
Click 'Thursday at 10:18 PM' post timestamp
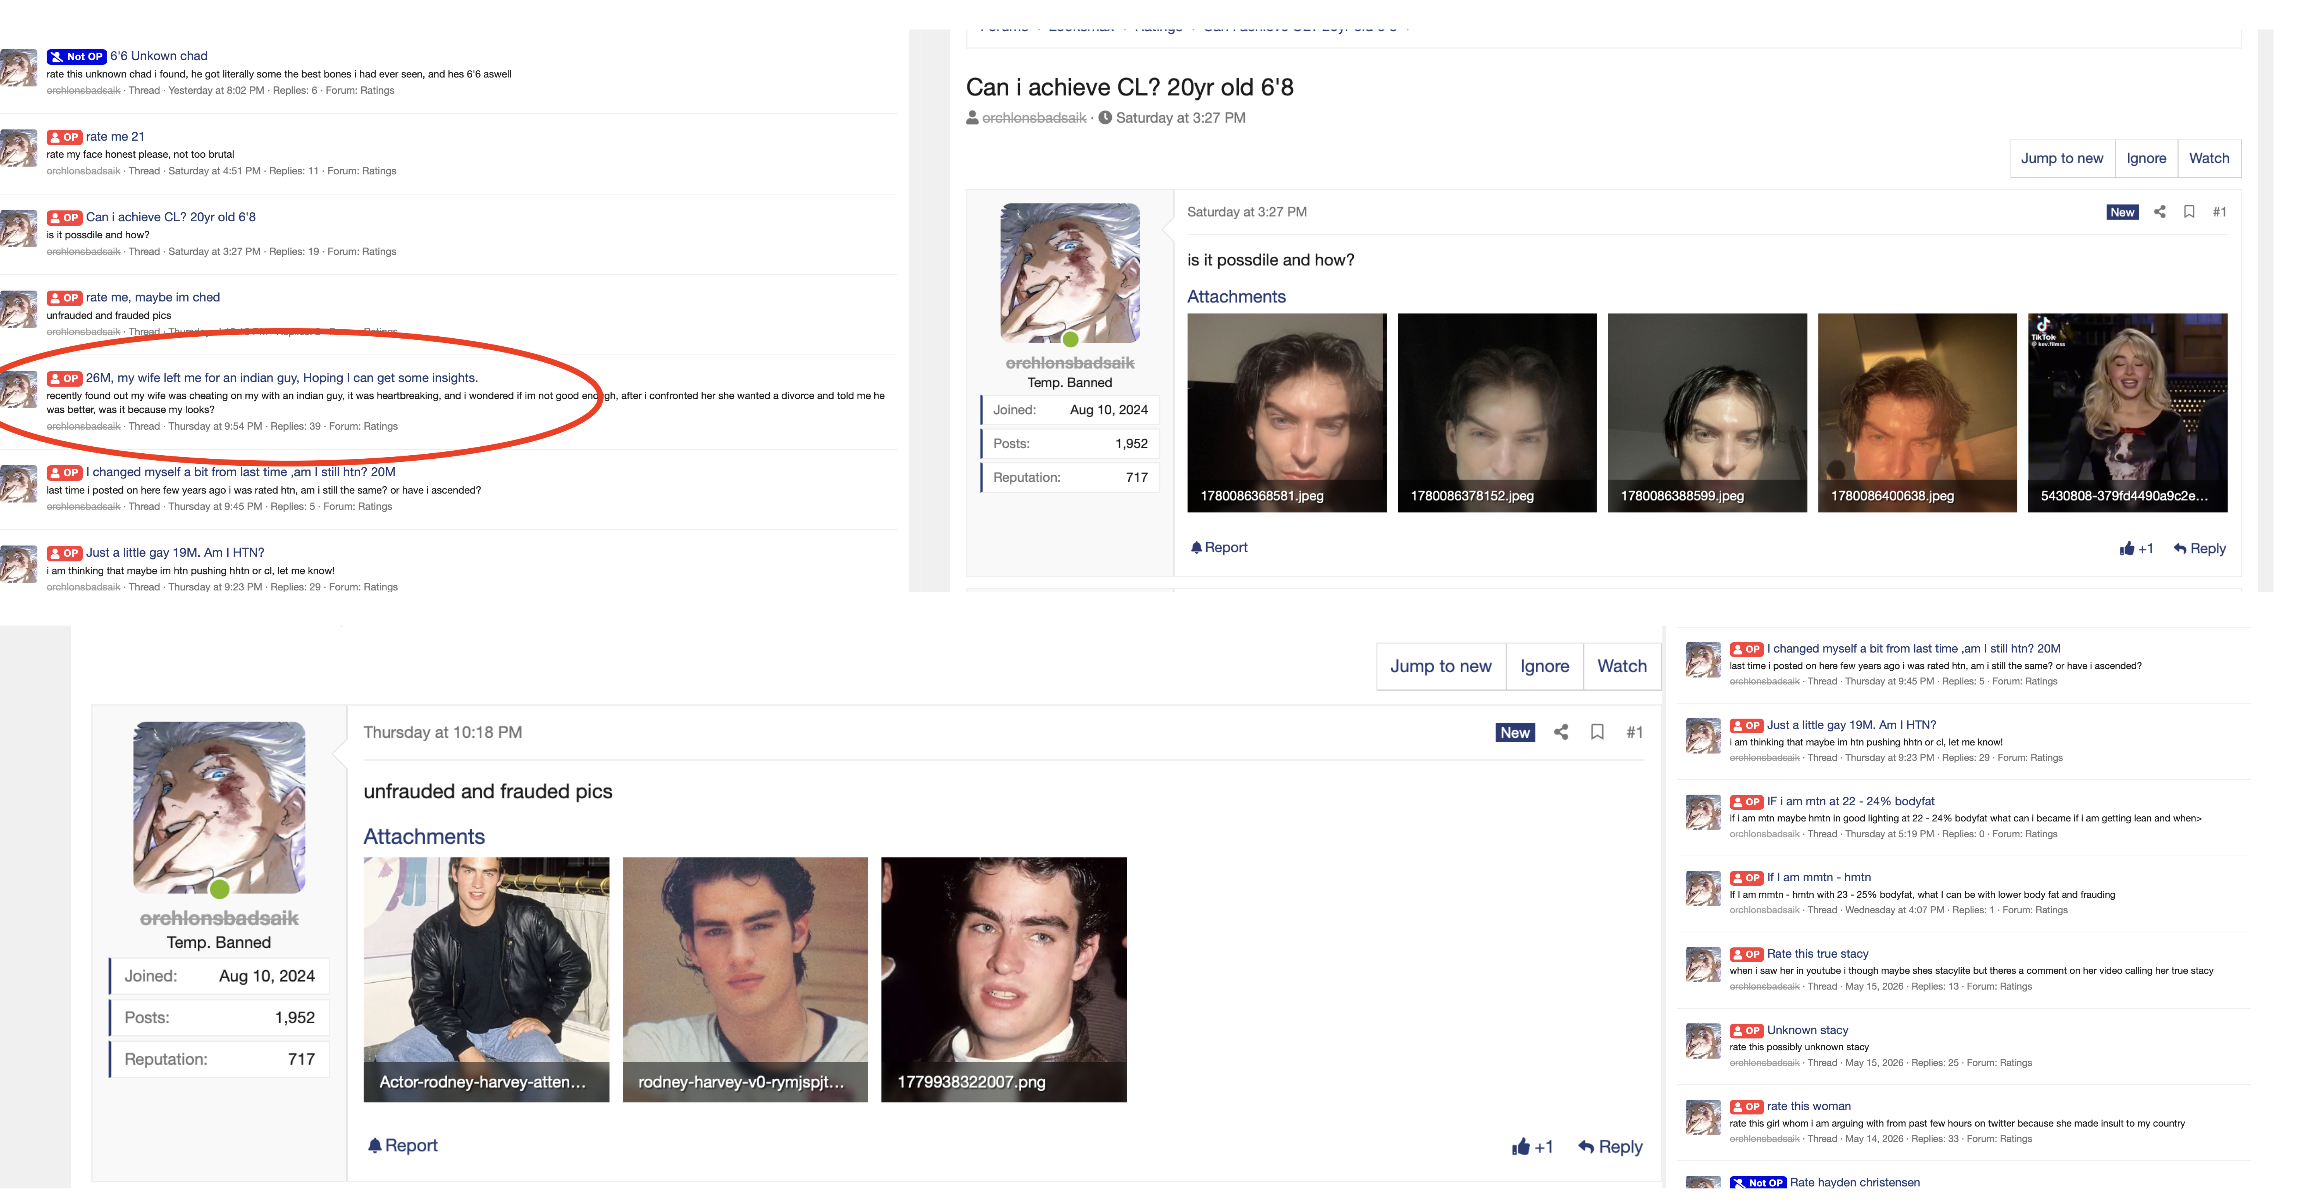pos(443,732)
